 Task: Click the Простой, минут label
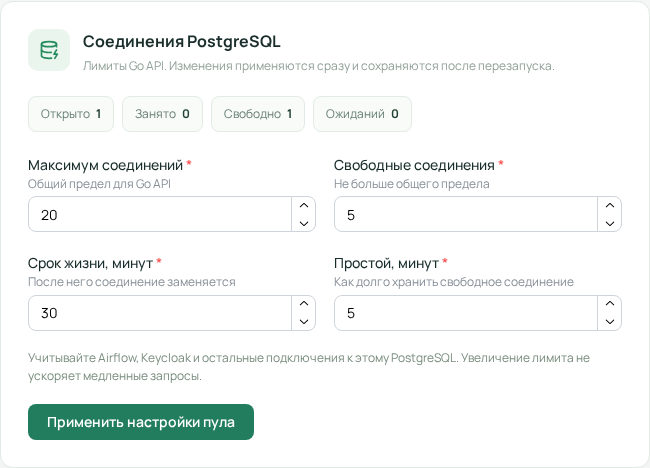click(x=386, y=263)
